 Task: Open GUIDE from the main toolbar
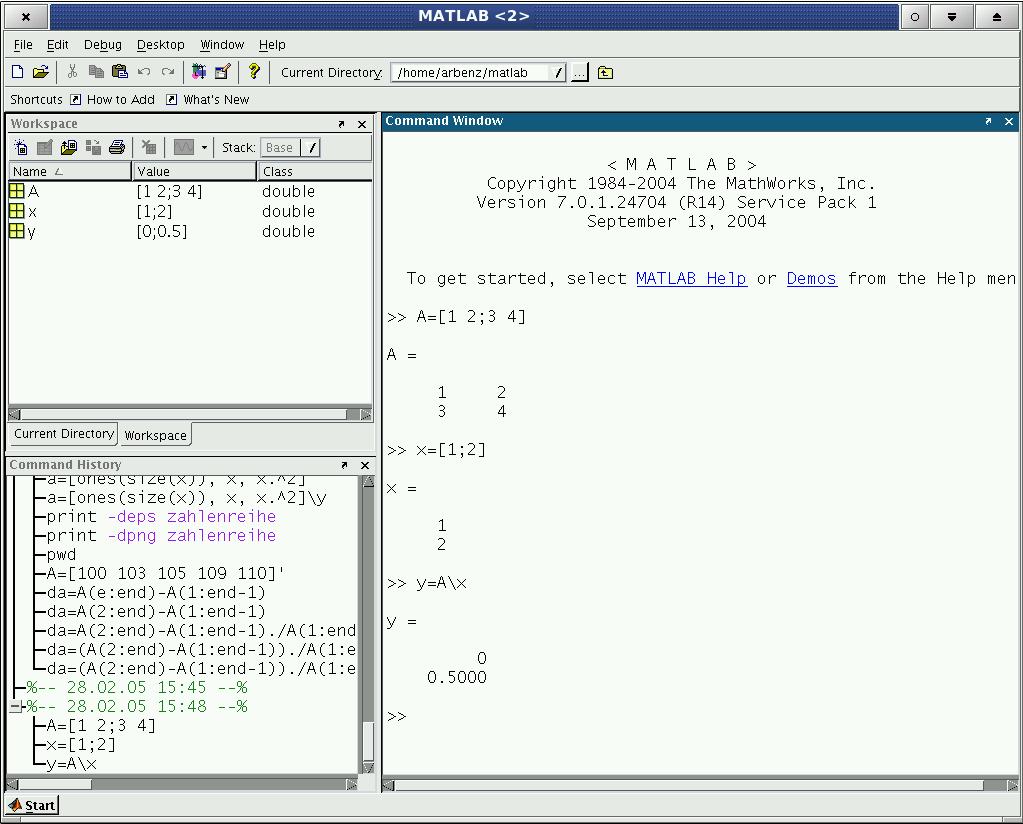click(x=223, y=72)
